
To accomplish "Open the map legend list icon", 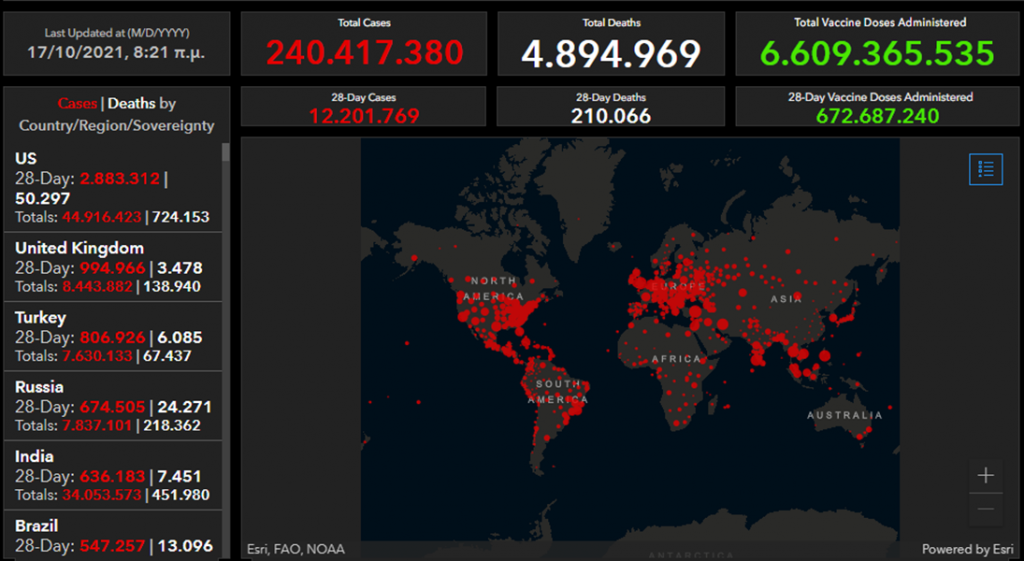I will [985, 169].
